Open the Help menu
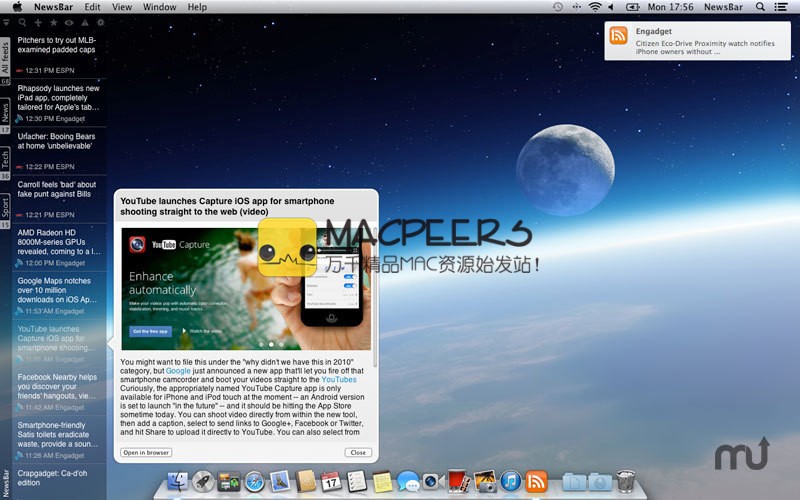The width and height of the screenshot is (800, 500). tap(197, 7)
